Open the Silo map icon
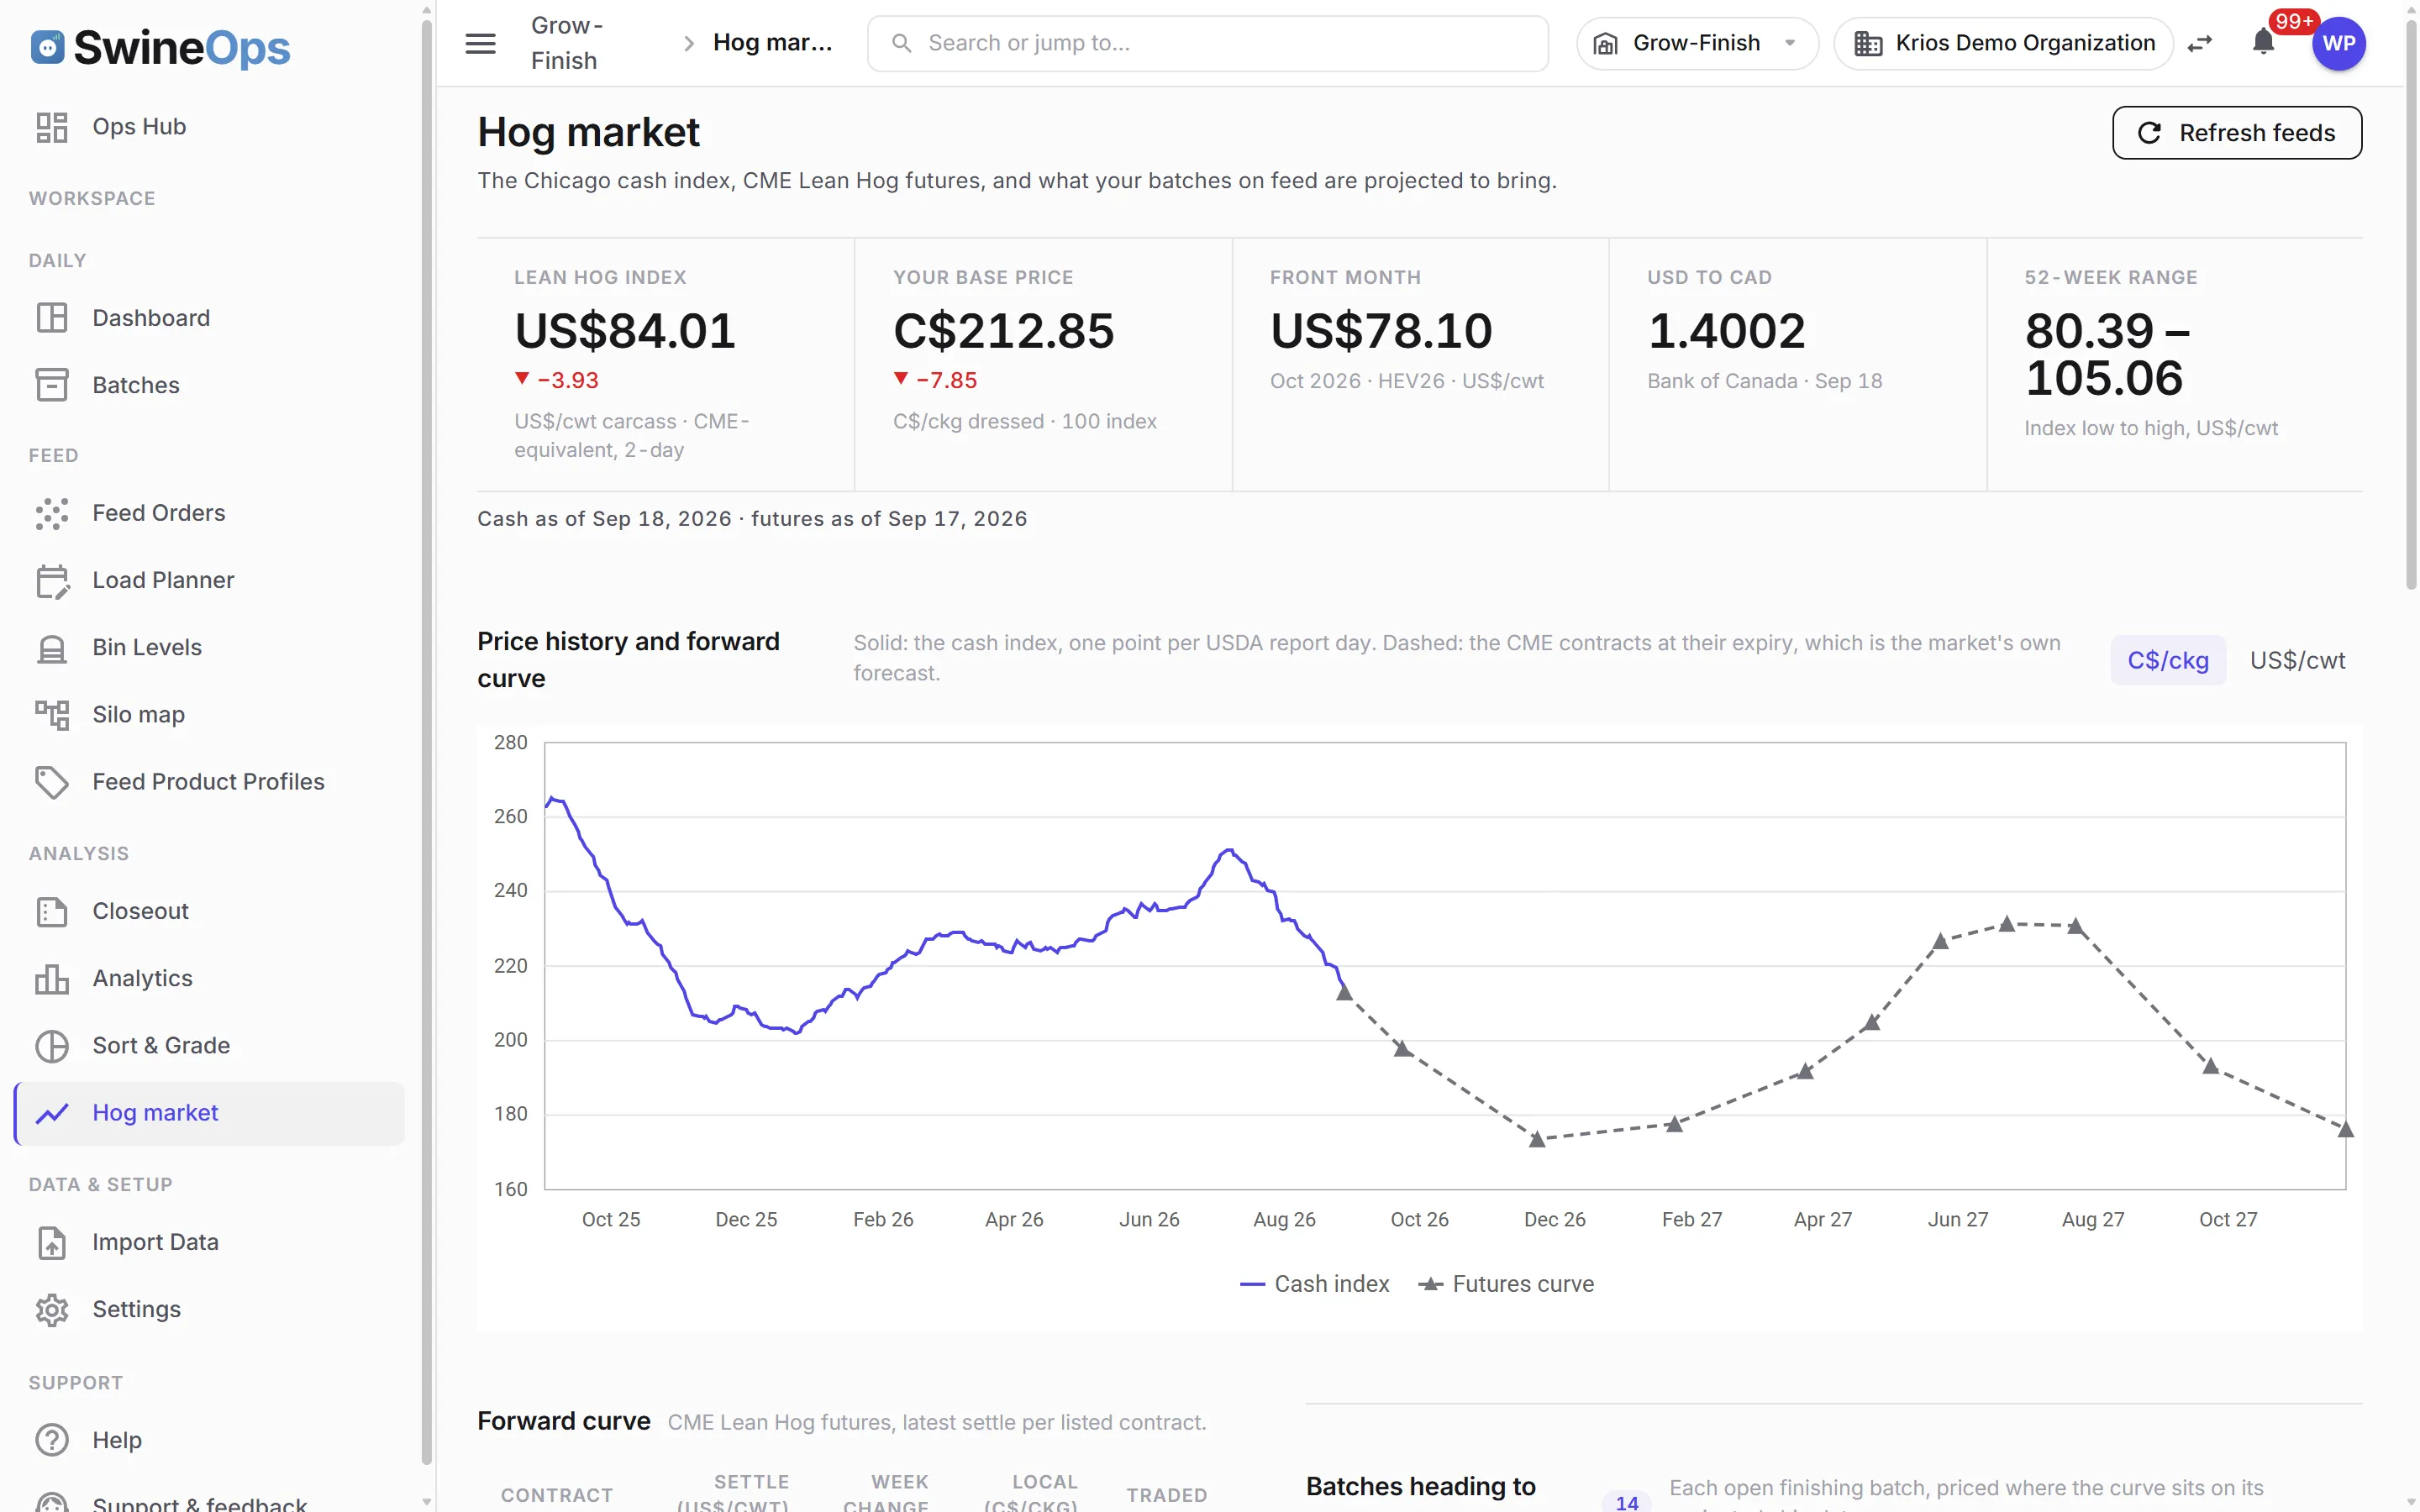The width and height of the screenshot is (2420, 1512). point(51,714)
